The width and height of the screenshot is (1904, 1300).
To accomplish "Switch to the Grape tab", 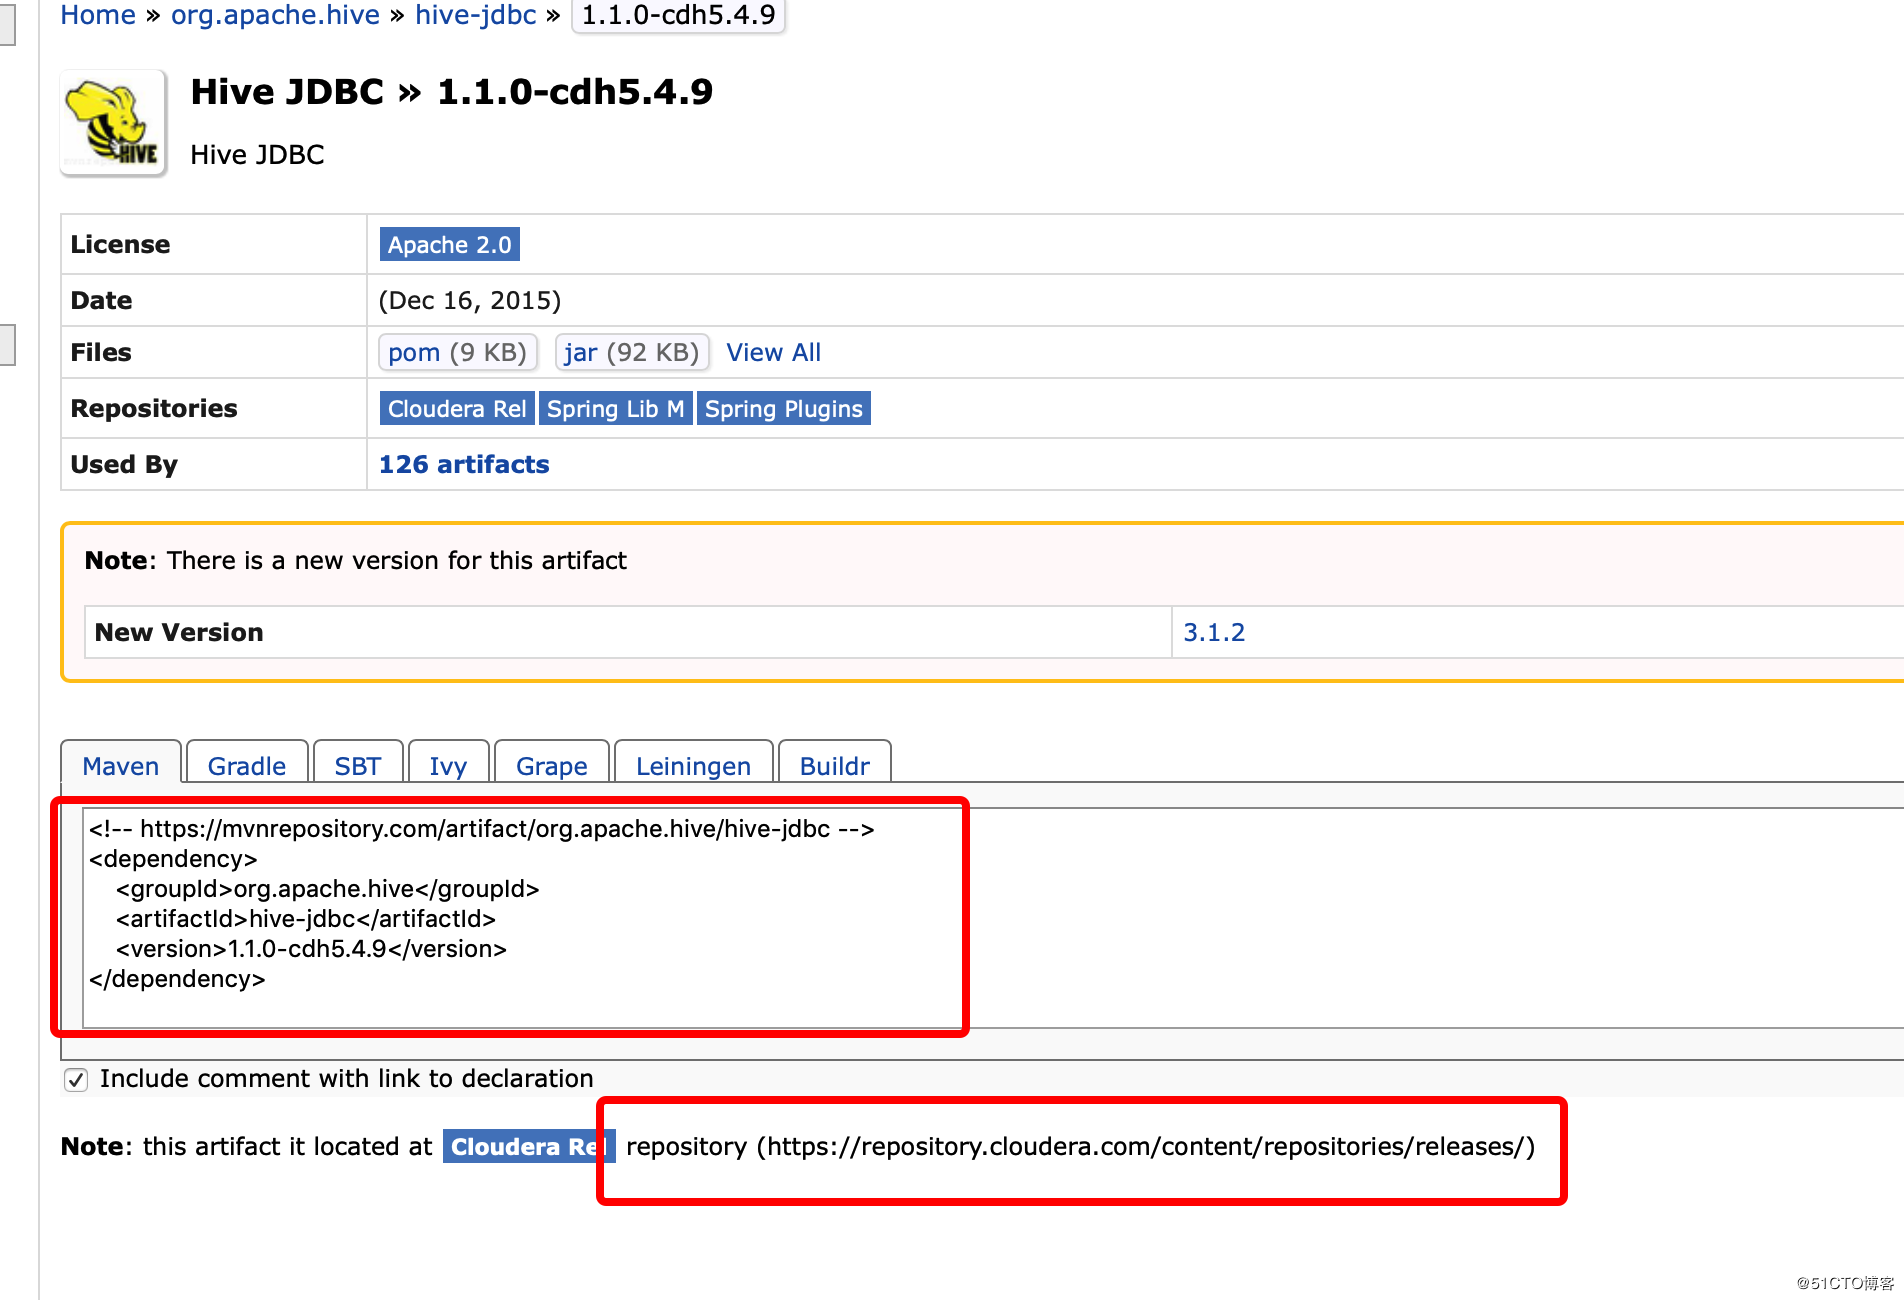I will pyautogui.click(x=552, y=765).
